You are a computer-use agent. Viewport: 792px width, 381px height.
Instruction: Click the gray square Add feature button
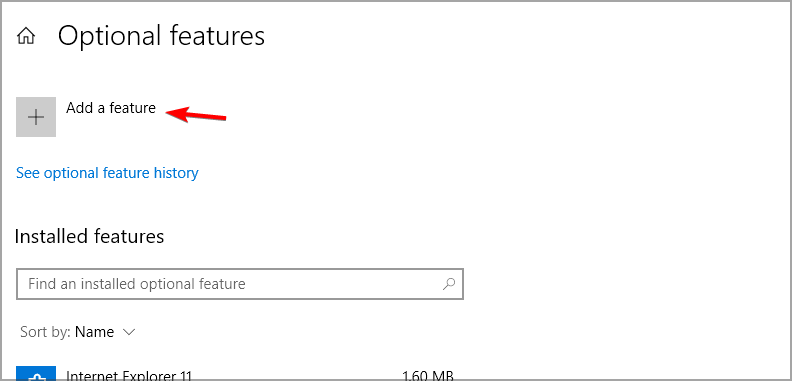[36, 117]
